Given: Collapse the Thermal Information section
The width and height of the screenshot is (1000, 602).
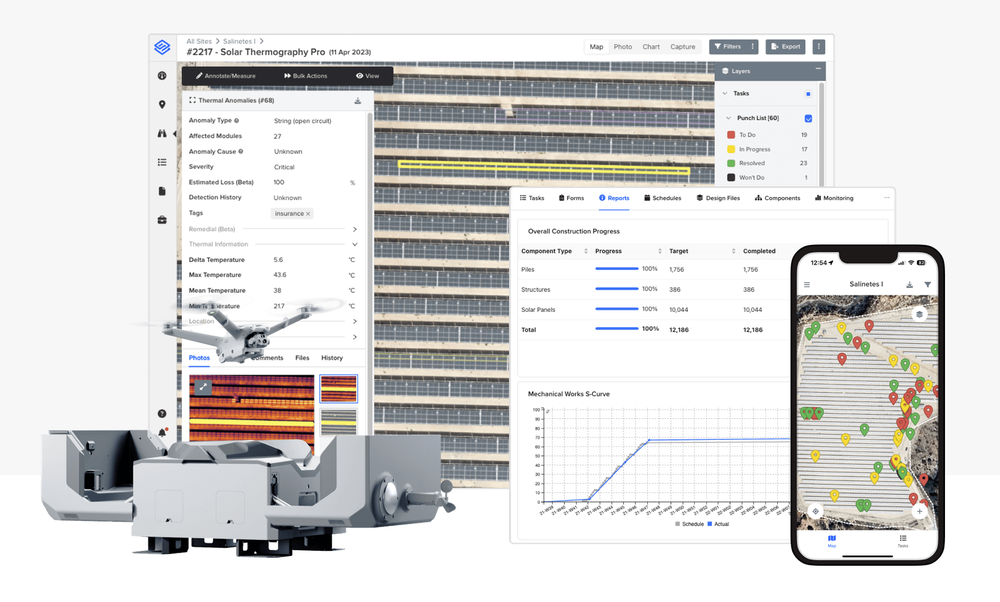Looking at the screenshot, I should (355, 244).
